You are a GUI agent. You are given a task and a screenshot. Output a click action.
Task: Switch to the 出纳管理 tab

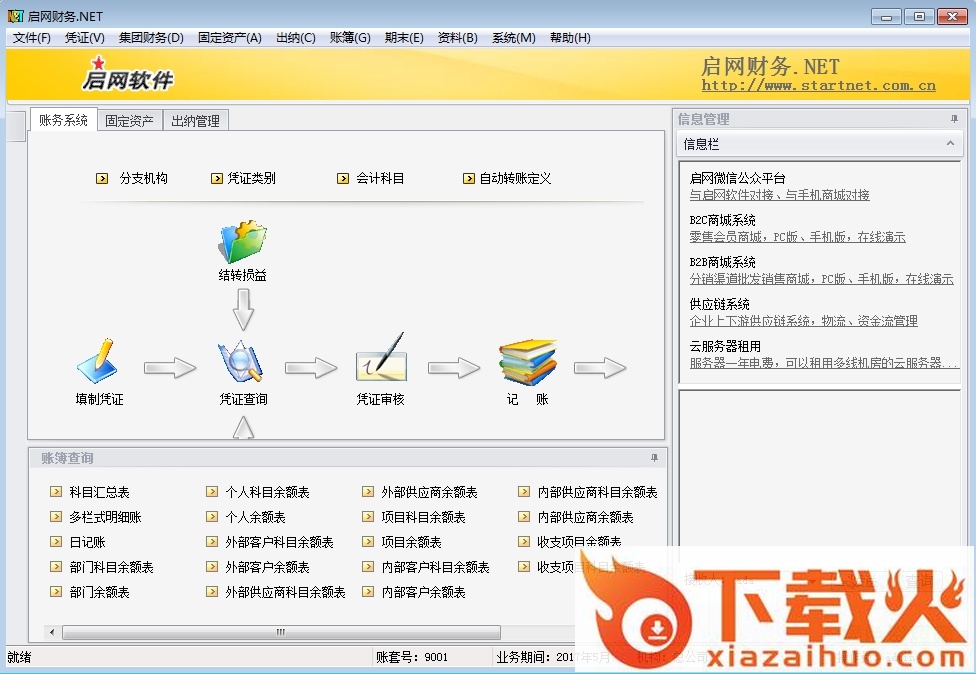pos(195,121)
